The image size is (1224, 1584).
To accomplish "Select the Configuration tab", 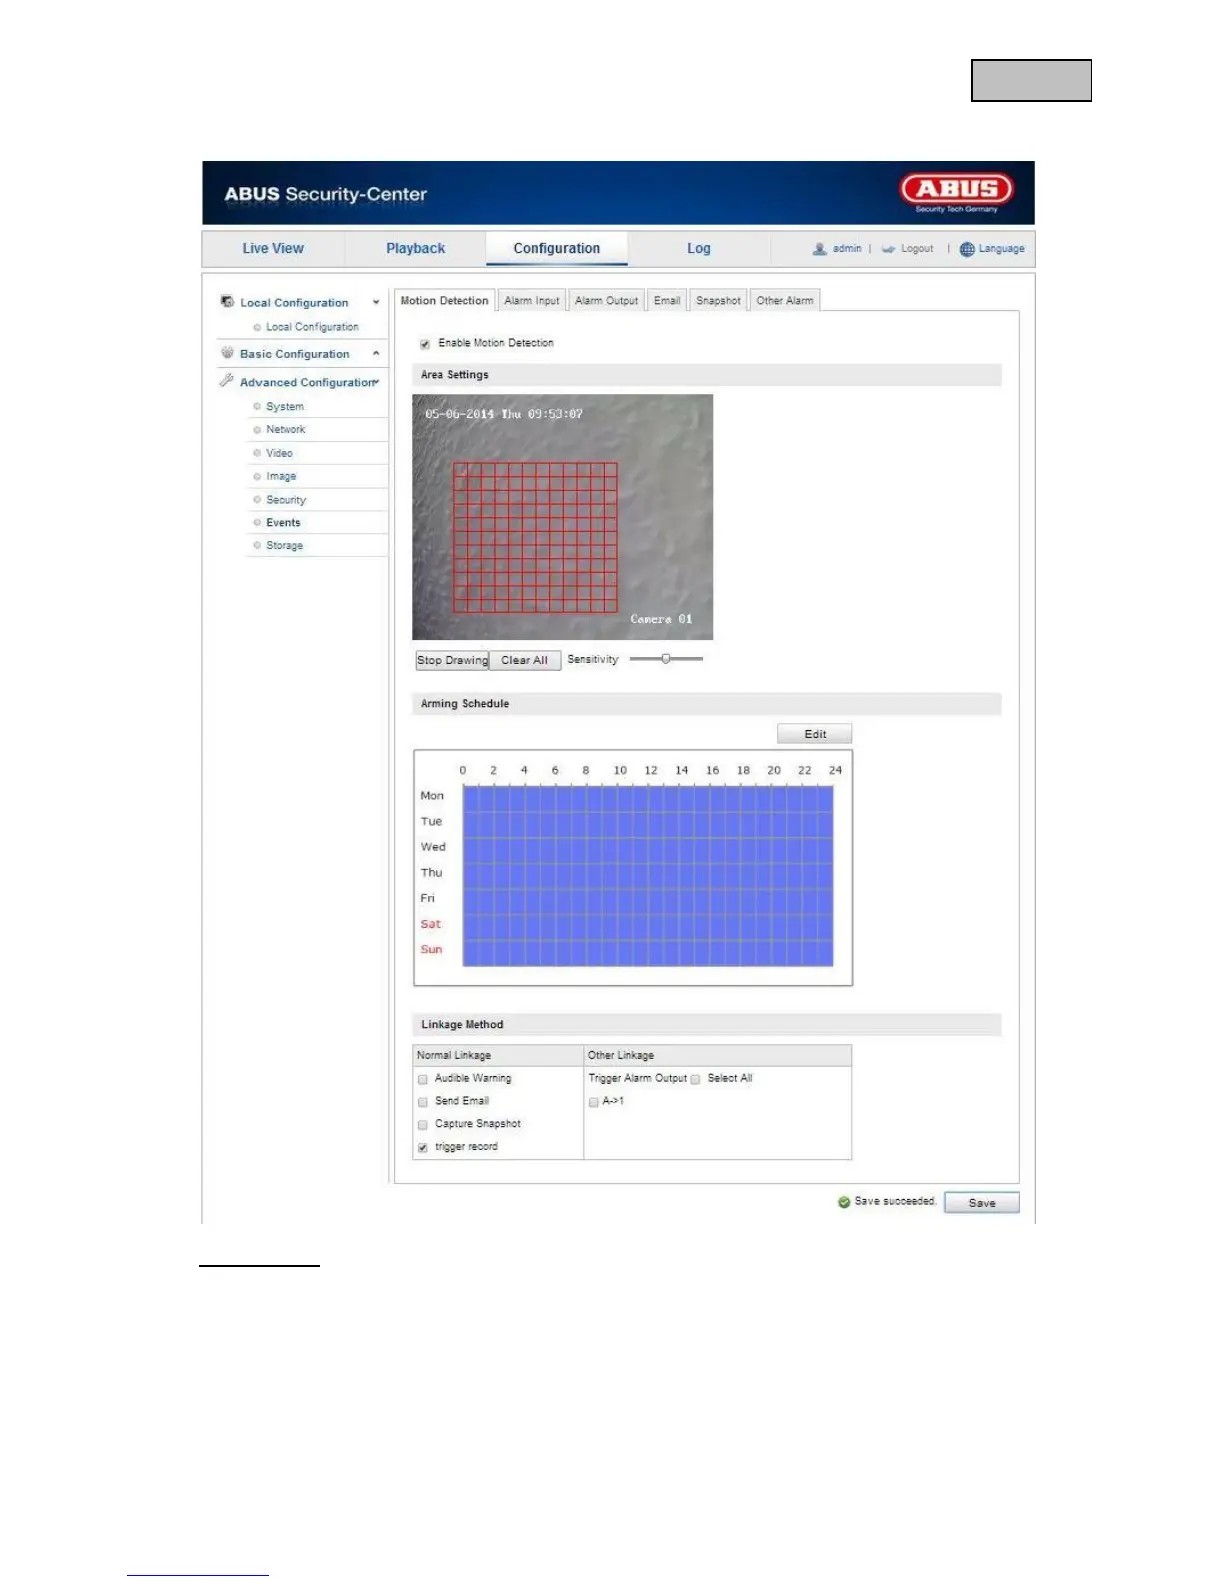I will pos(557,248).
